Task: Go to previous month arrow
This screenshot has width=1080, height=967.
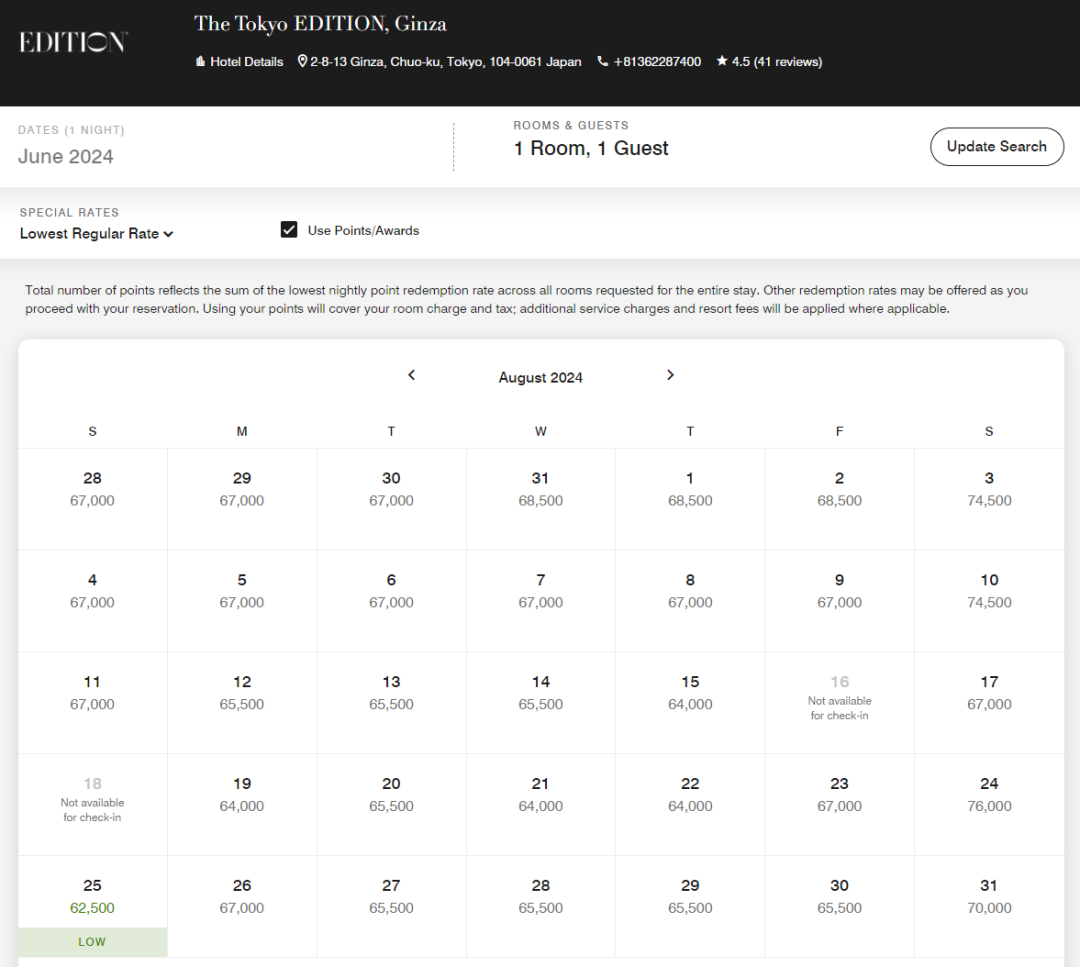Action: 411,375
